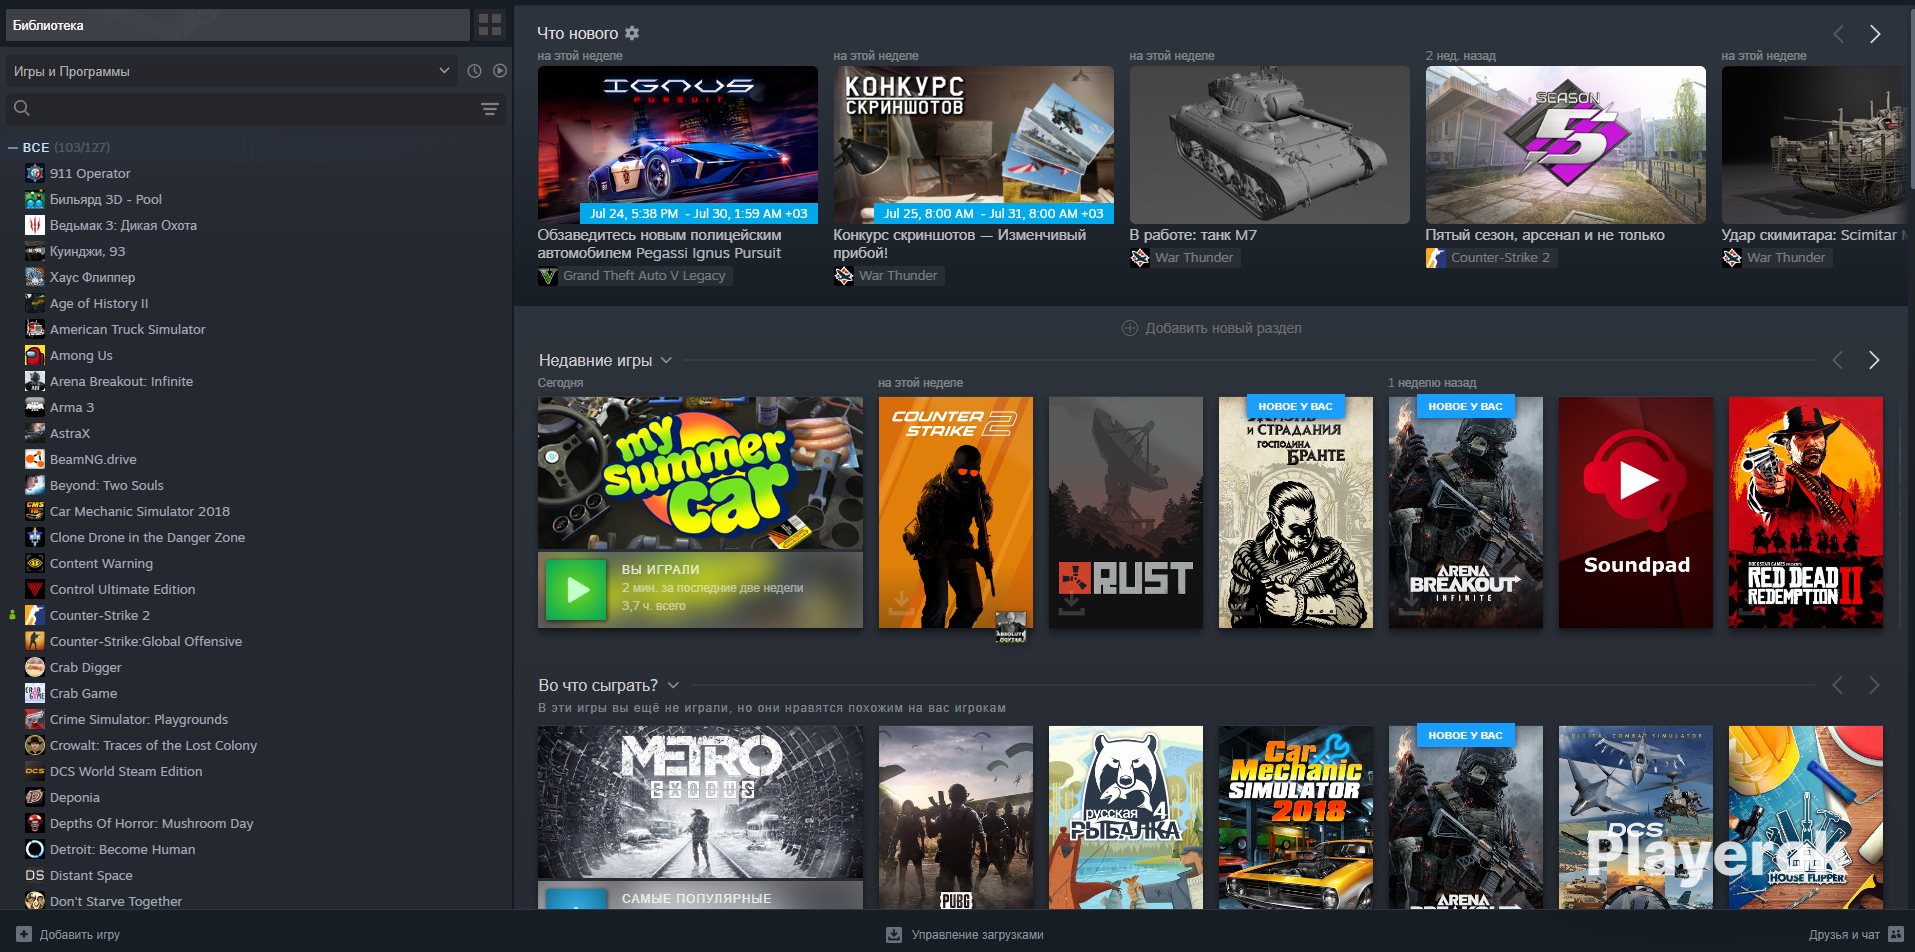
Task: Click Grand Theft Auto V Legacy tag
Action: click(x=635, y=276)
